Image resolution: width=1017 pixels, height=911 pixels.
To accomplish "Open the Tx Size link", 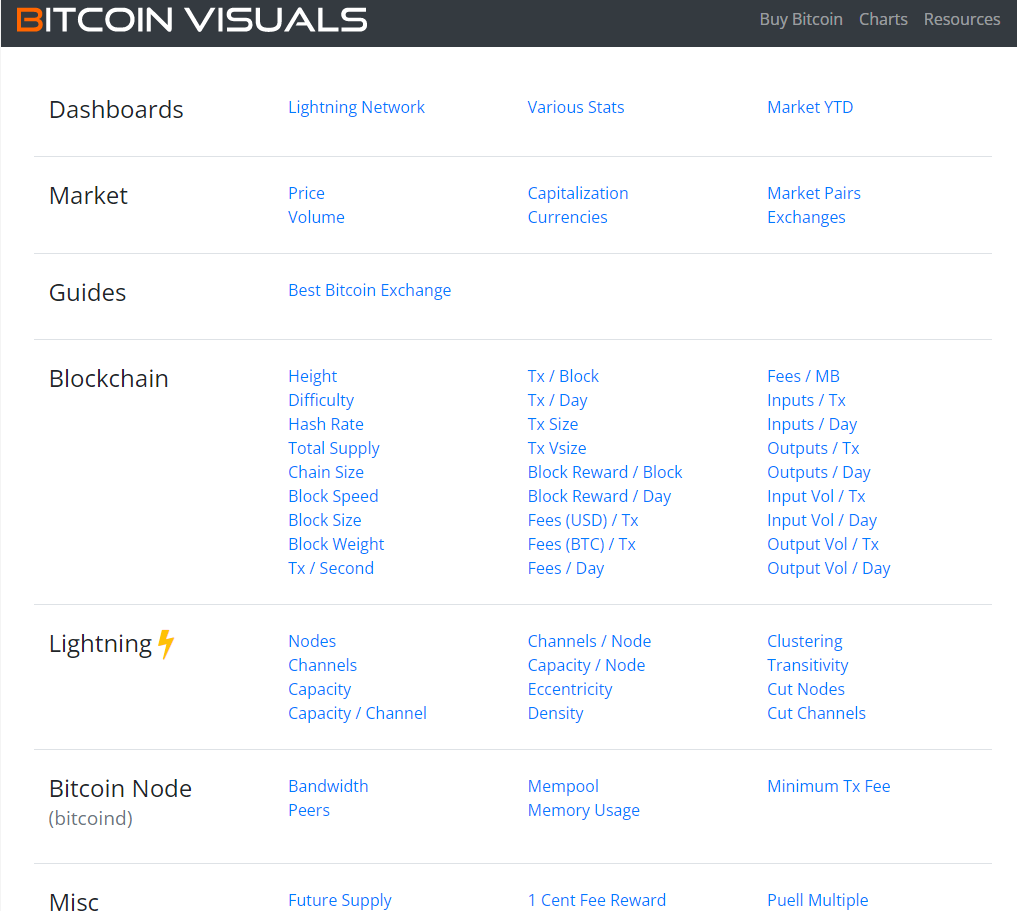I will tap(553, 424).
